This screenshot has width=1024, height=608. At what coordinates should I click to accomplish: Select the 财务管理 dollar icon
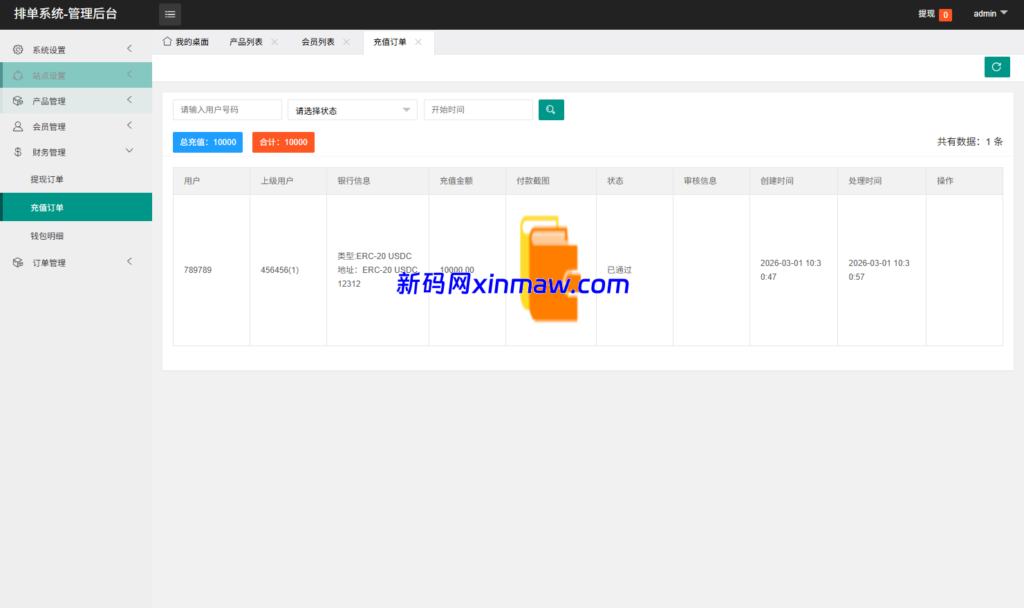(x=16, y=152)
